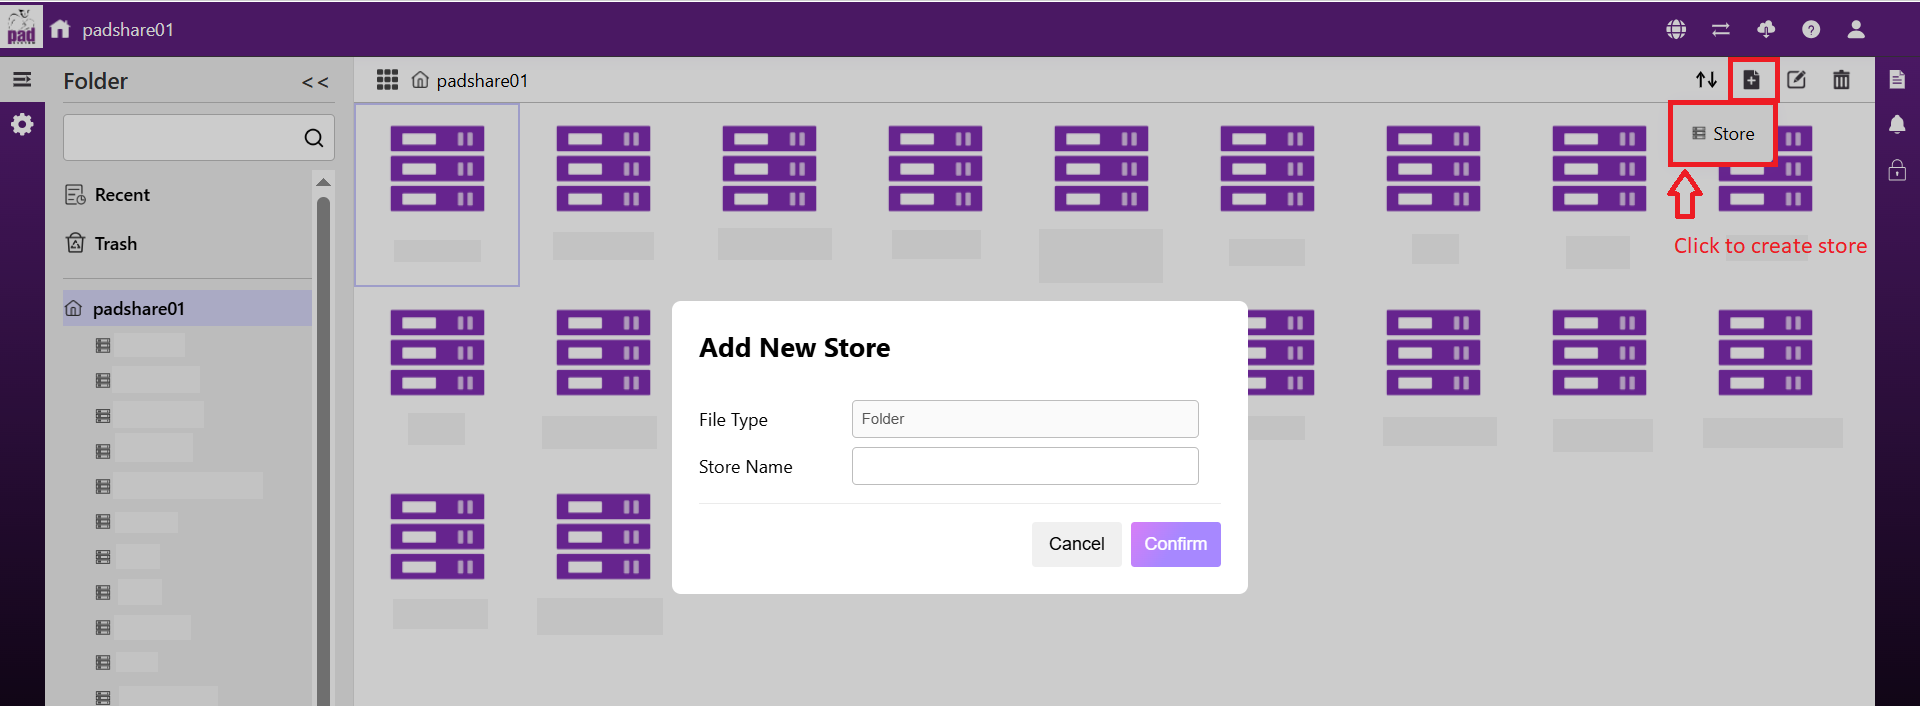Open the notifications bell icon
This screenshot has height=706, width=1920.
click(1897, 124)
